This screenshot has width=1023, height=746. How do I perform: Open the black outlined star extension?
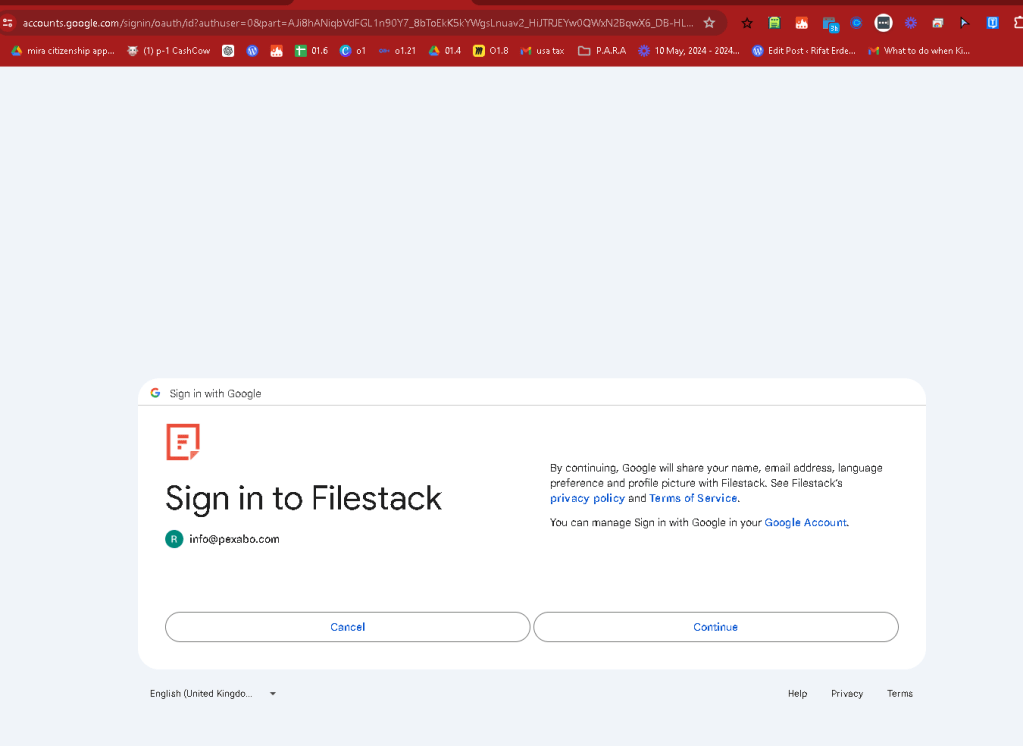[747, 23]
